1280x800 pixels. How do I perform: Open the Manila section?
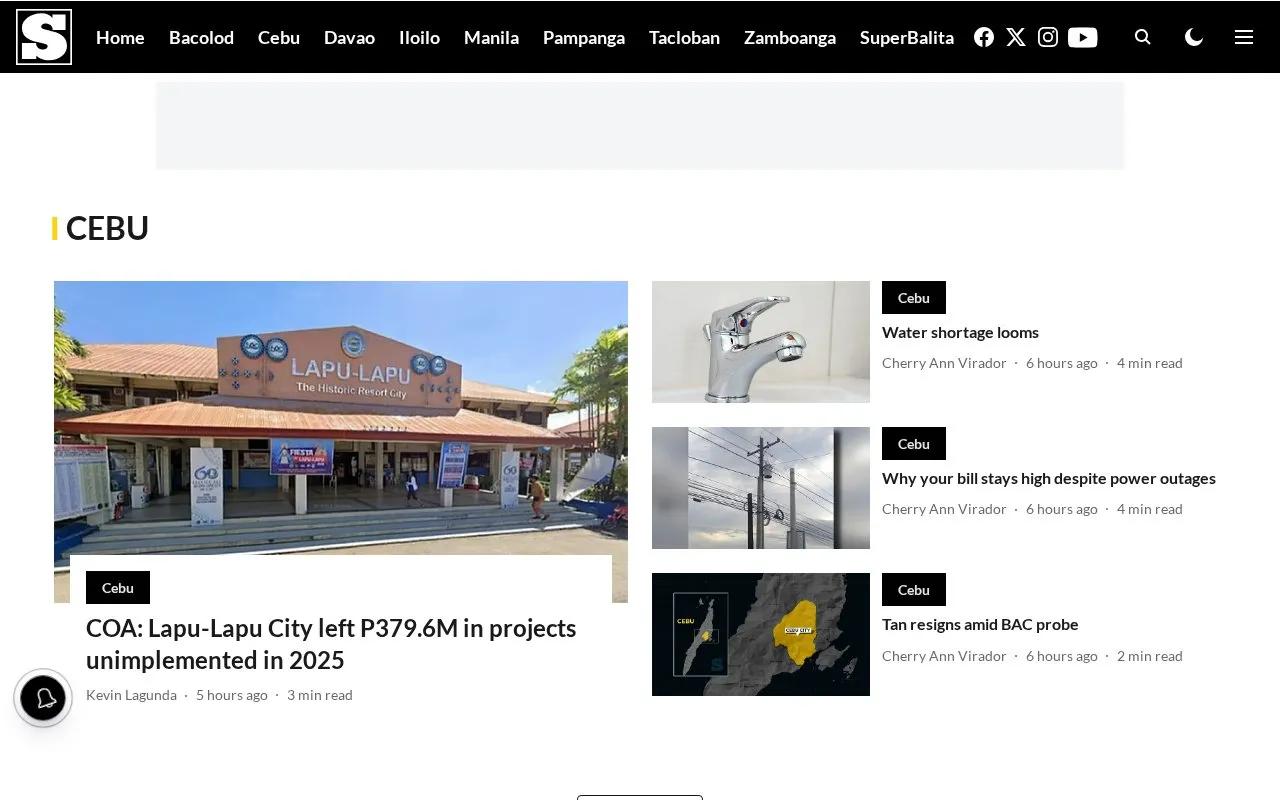coord(491,37)
